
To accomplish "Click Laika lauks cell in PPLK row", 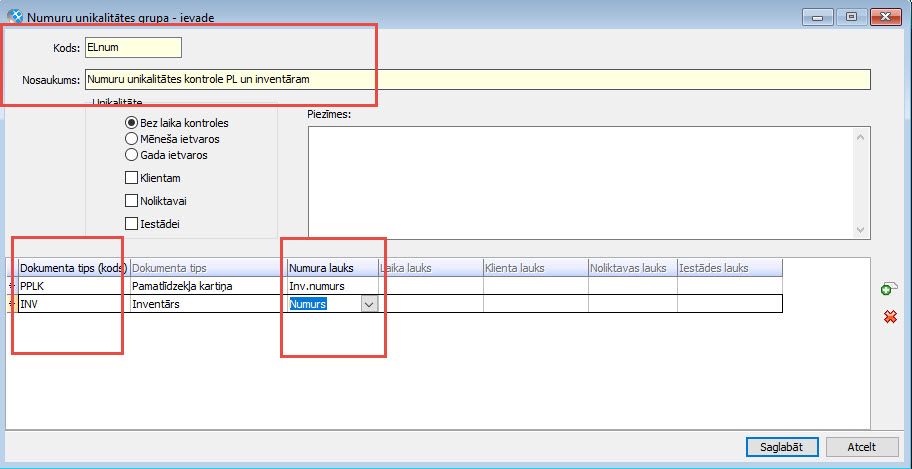I will pos(430,286).
